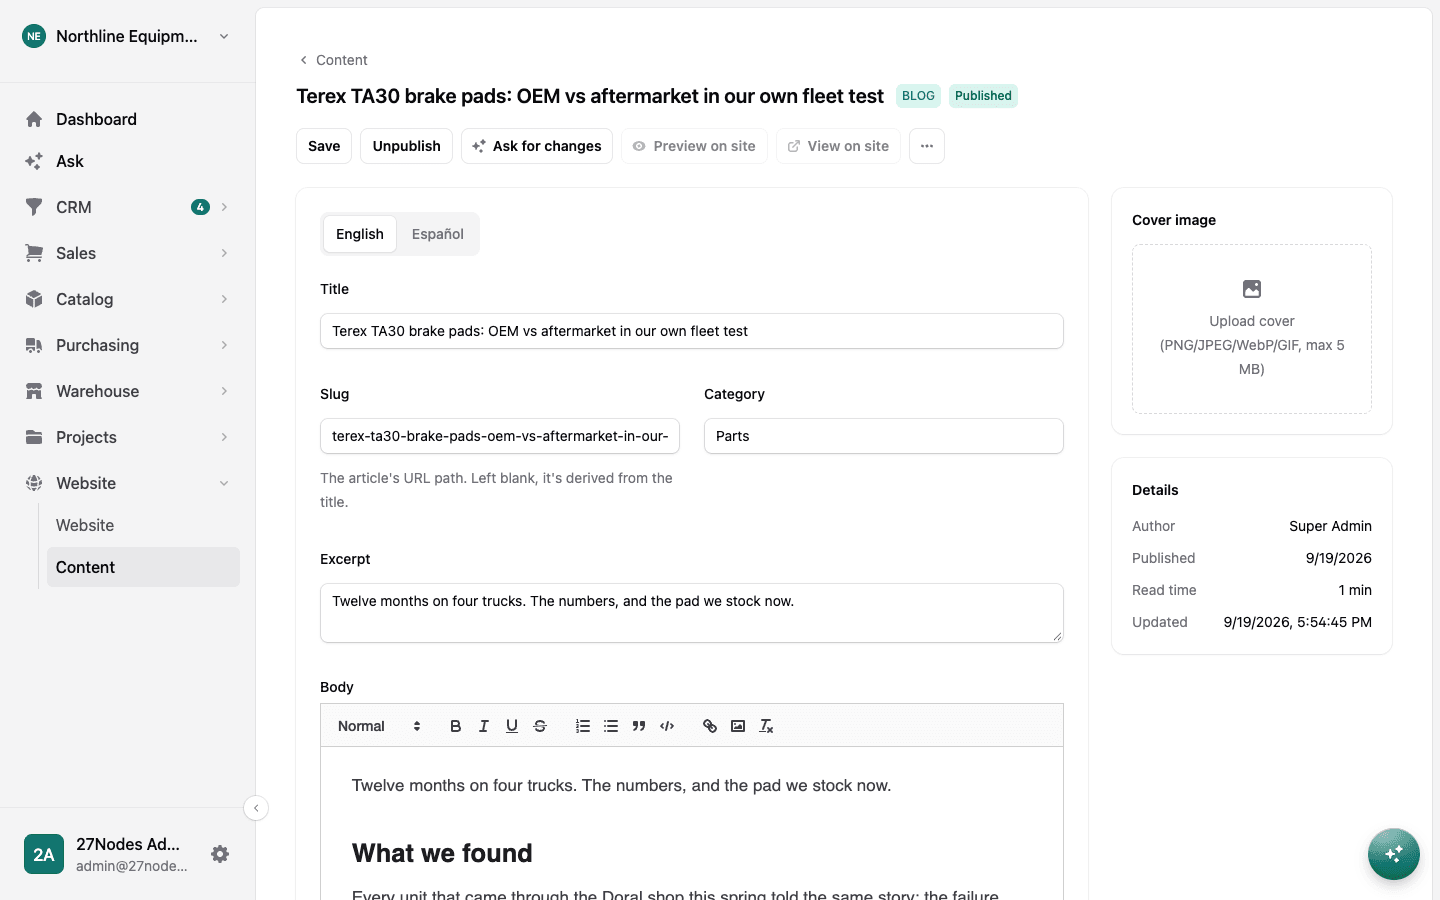This screenshot has height=900, width=1440.
Task: Click the Upload cover dropzone
Action: point(1252,329)
